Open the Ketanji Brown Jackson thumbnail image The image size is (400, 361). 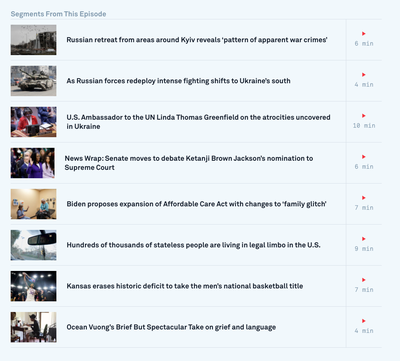(x=32, y=163)
